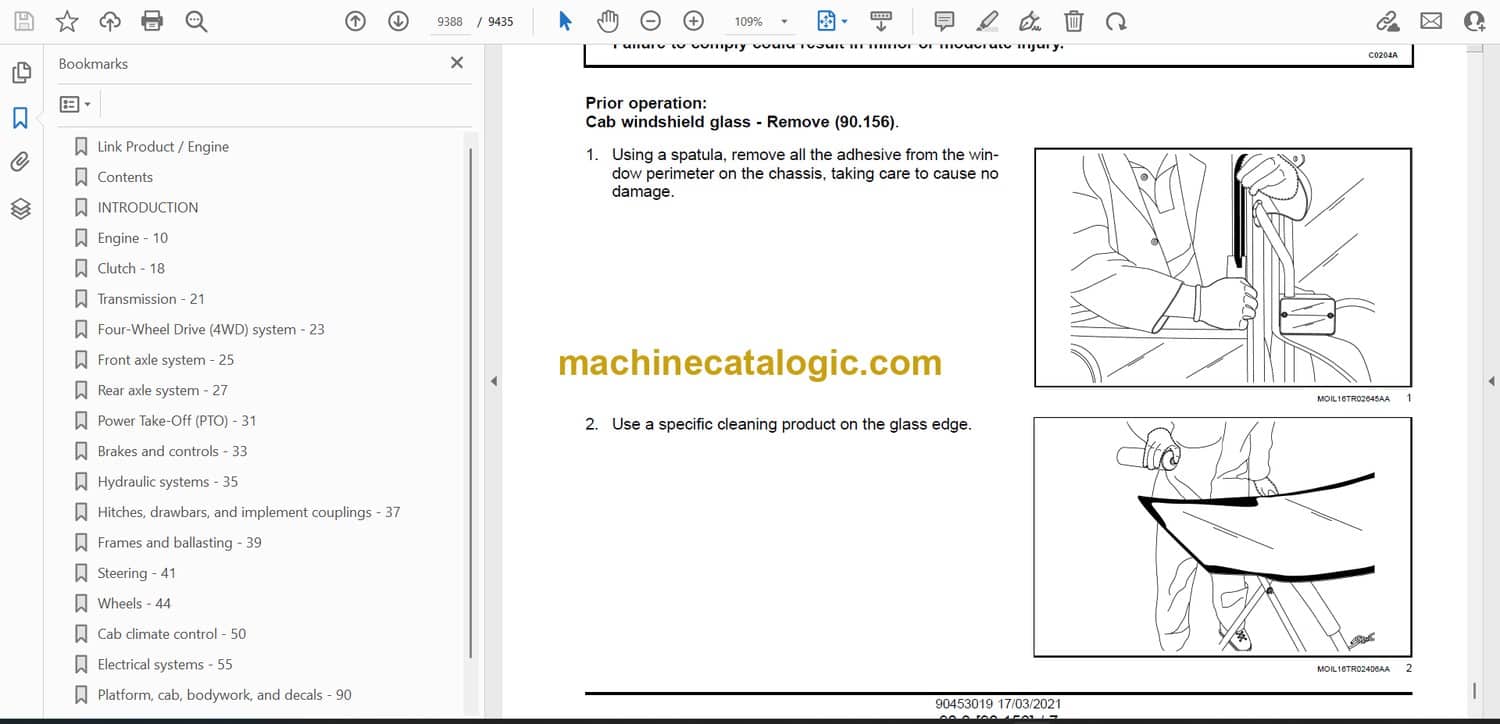Open the fit page options dropdown
The height and width of the screenshot is (724, 1500).
pyautogui.click(x=844, y=21)
